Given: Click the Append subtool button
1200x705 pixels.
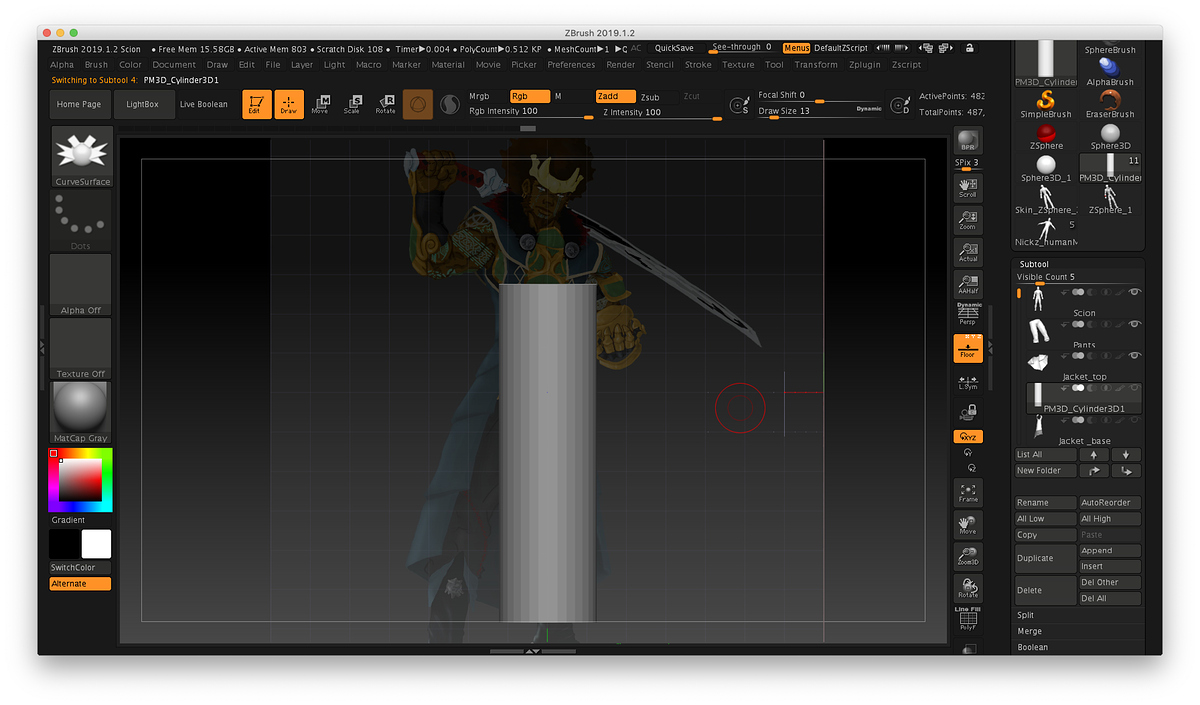Looking at the screenshot, I should [1110, 550].
